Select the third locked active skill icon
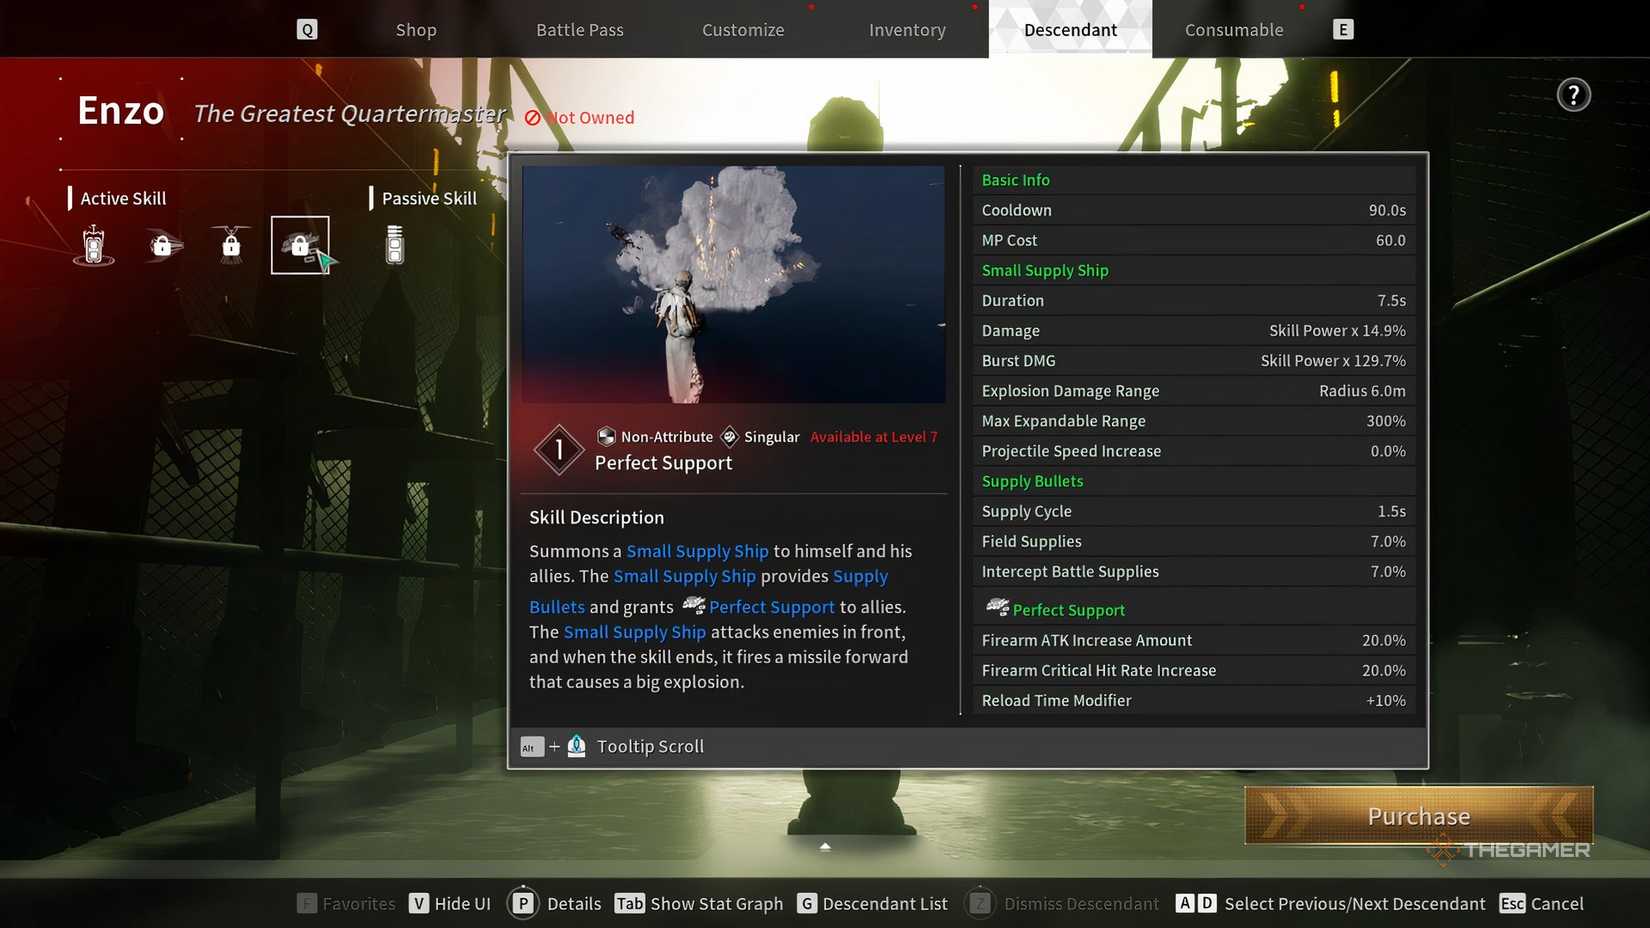 (x=231, y=245)
